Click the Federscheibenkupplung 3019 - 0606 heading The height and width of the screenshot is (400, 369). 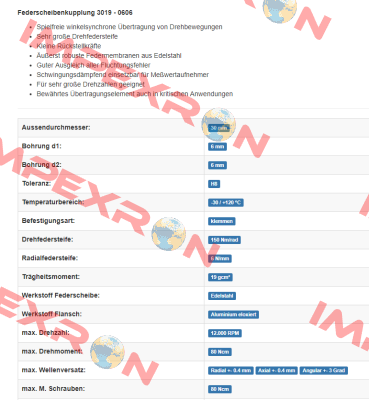coord(75,13)
